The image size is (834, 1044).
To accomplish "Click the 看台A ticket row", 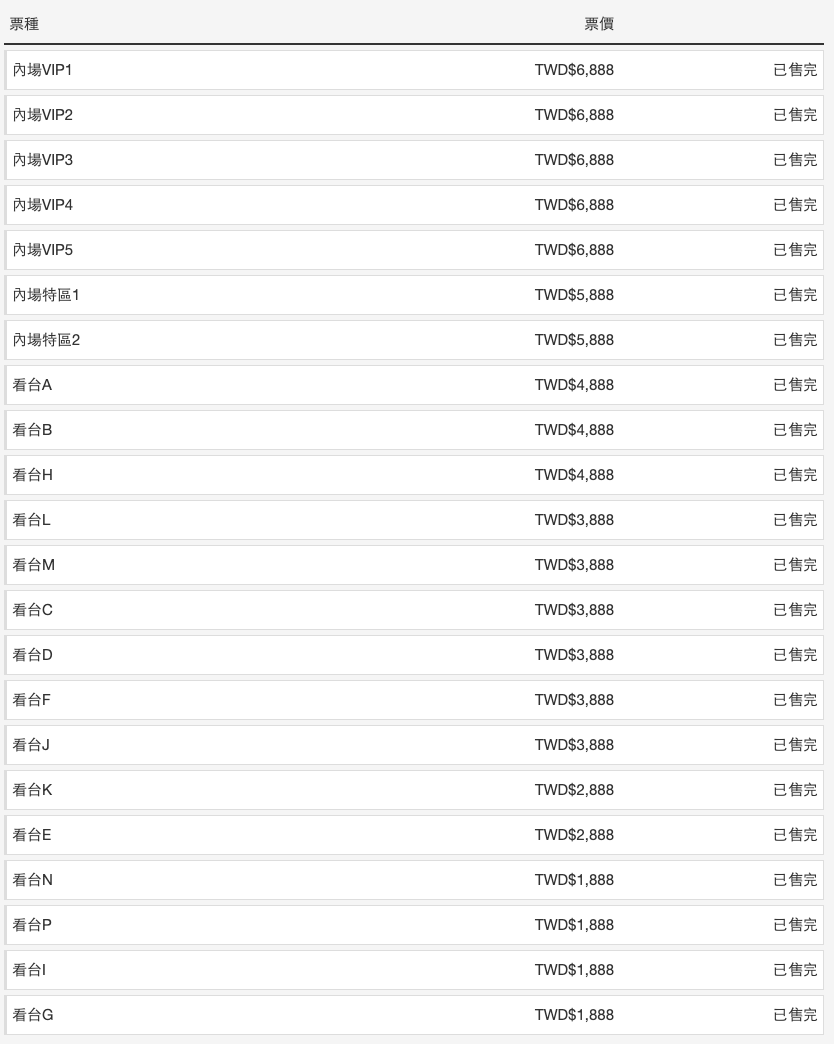I will pos(414,385).
